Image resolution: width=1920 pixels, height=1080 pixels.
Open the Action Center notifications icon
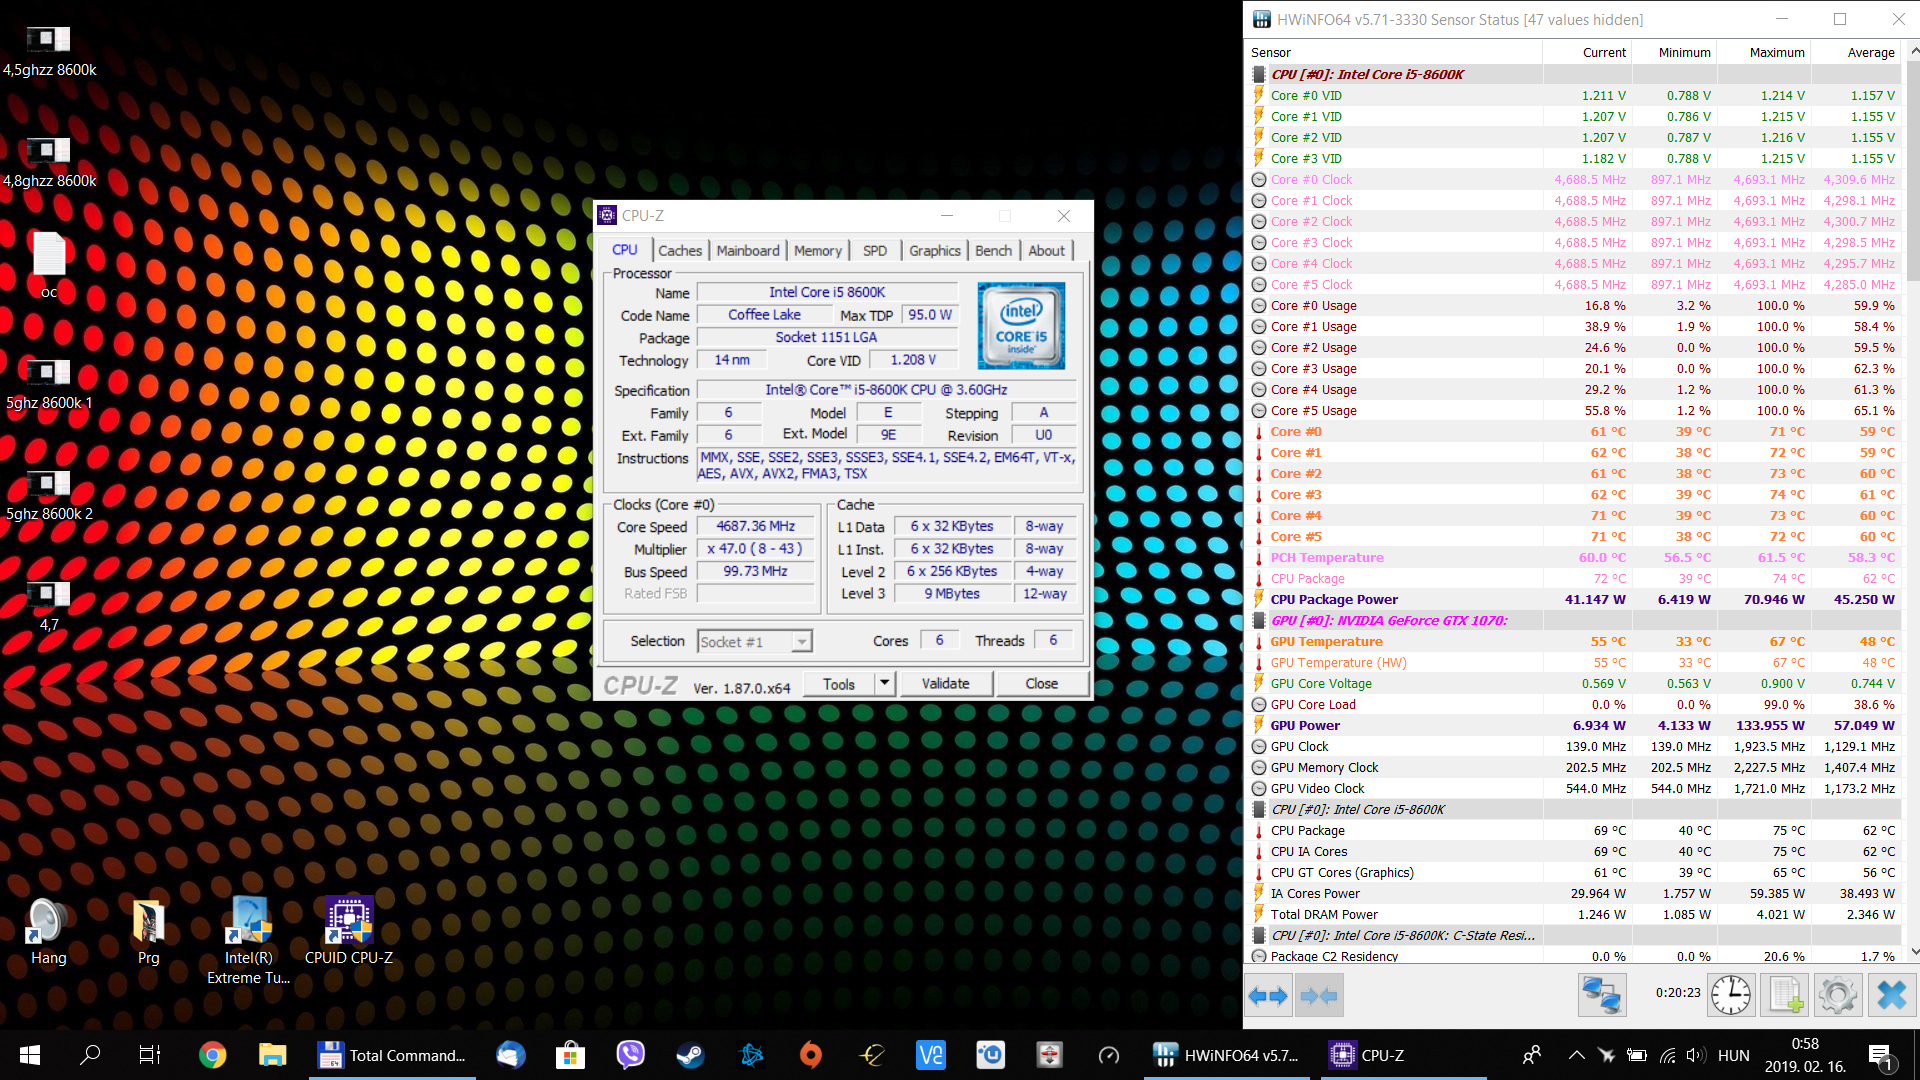(1880, 1055)
